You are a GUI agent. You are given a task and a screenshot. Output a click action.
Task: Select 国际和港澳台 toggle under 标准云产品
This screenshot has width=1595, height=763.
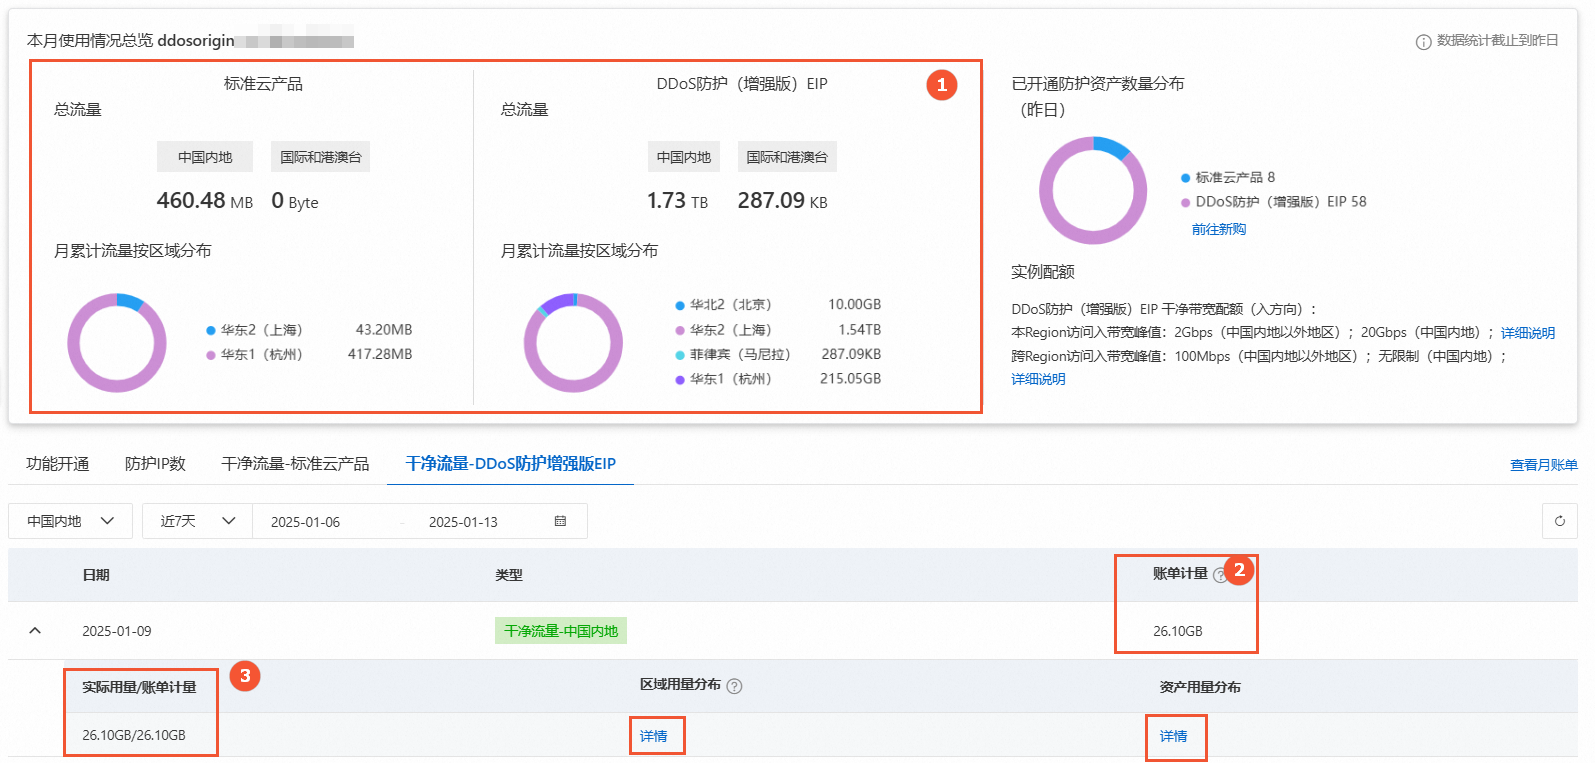click(320, 157)
